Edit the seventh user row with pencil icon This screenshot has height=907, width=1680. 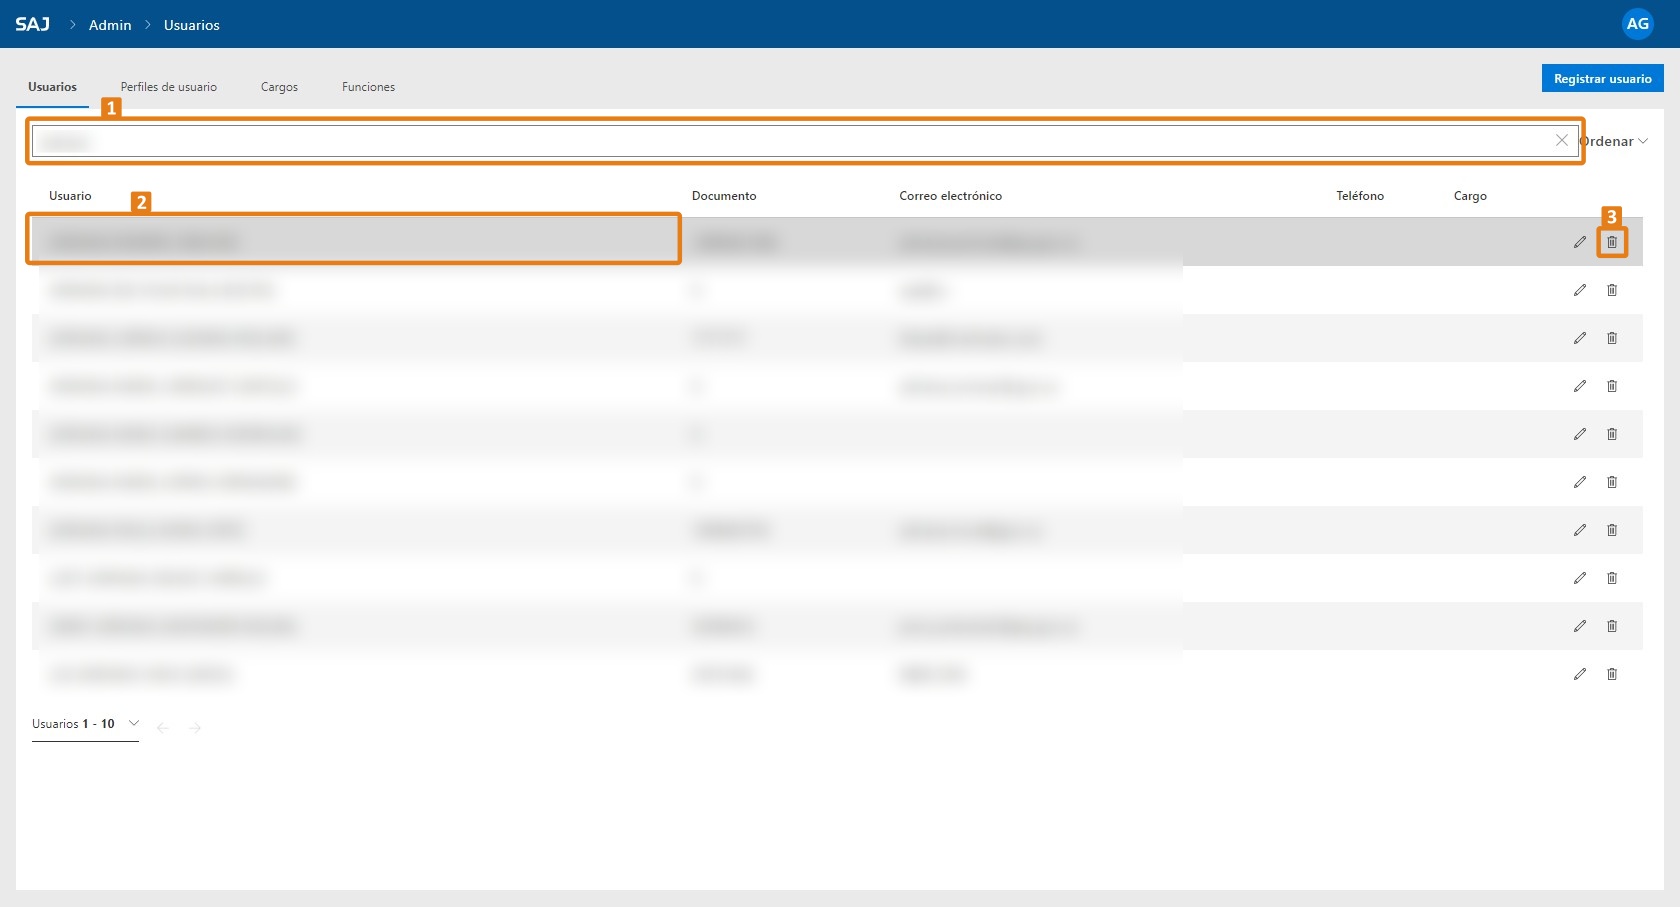pyautogui.click(x=1579, y=530)
